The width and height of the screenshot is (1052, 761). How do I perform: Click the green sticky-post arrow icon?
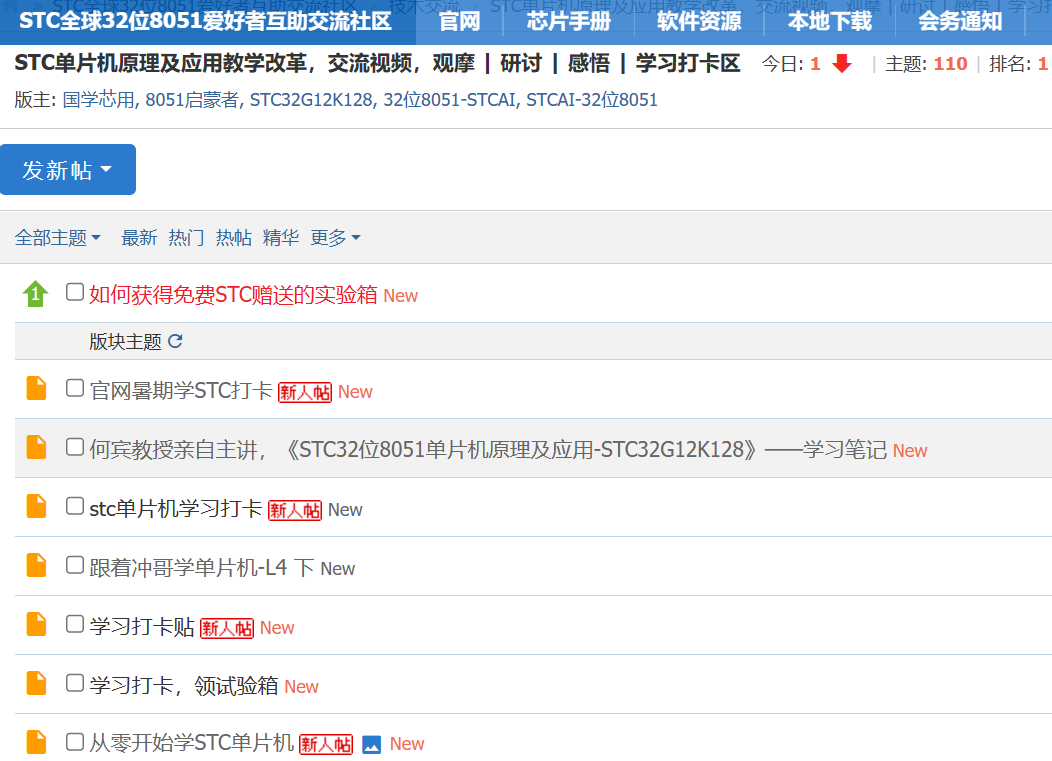pos(35,294)
